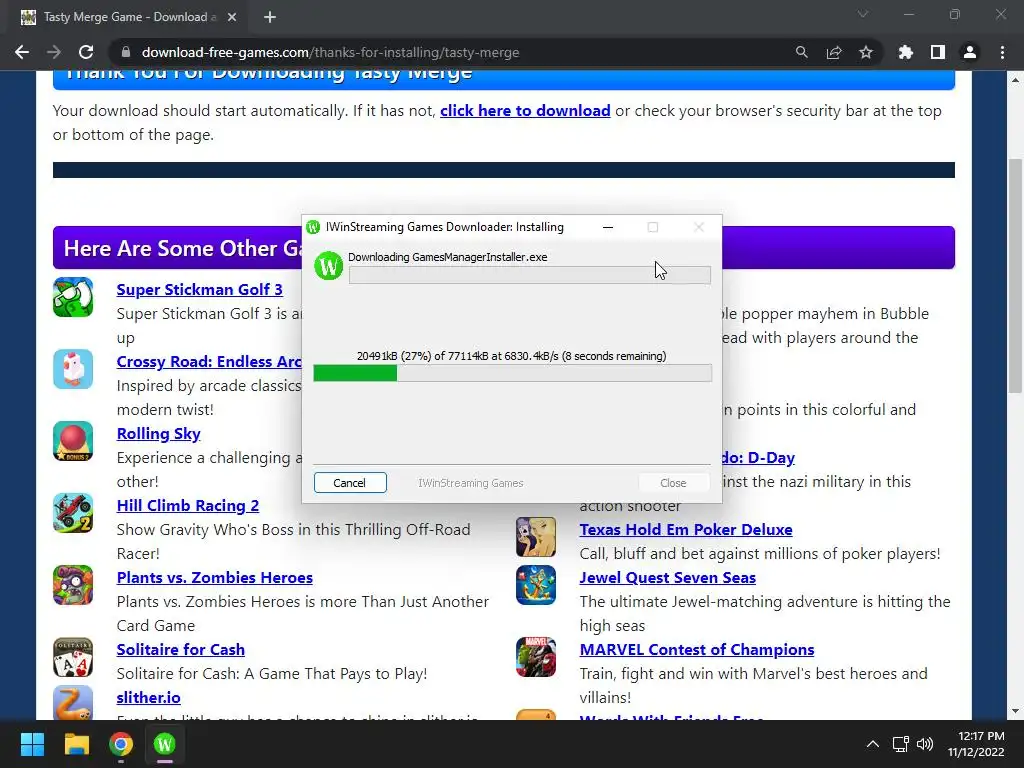Minimize the IWinStreaming Downloader dialog

click(x=608, y=227)
